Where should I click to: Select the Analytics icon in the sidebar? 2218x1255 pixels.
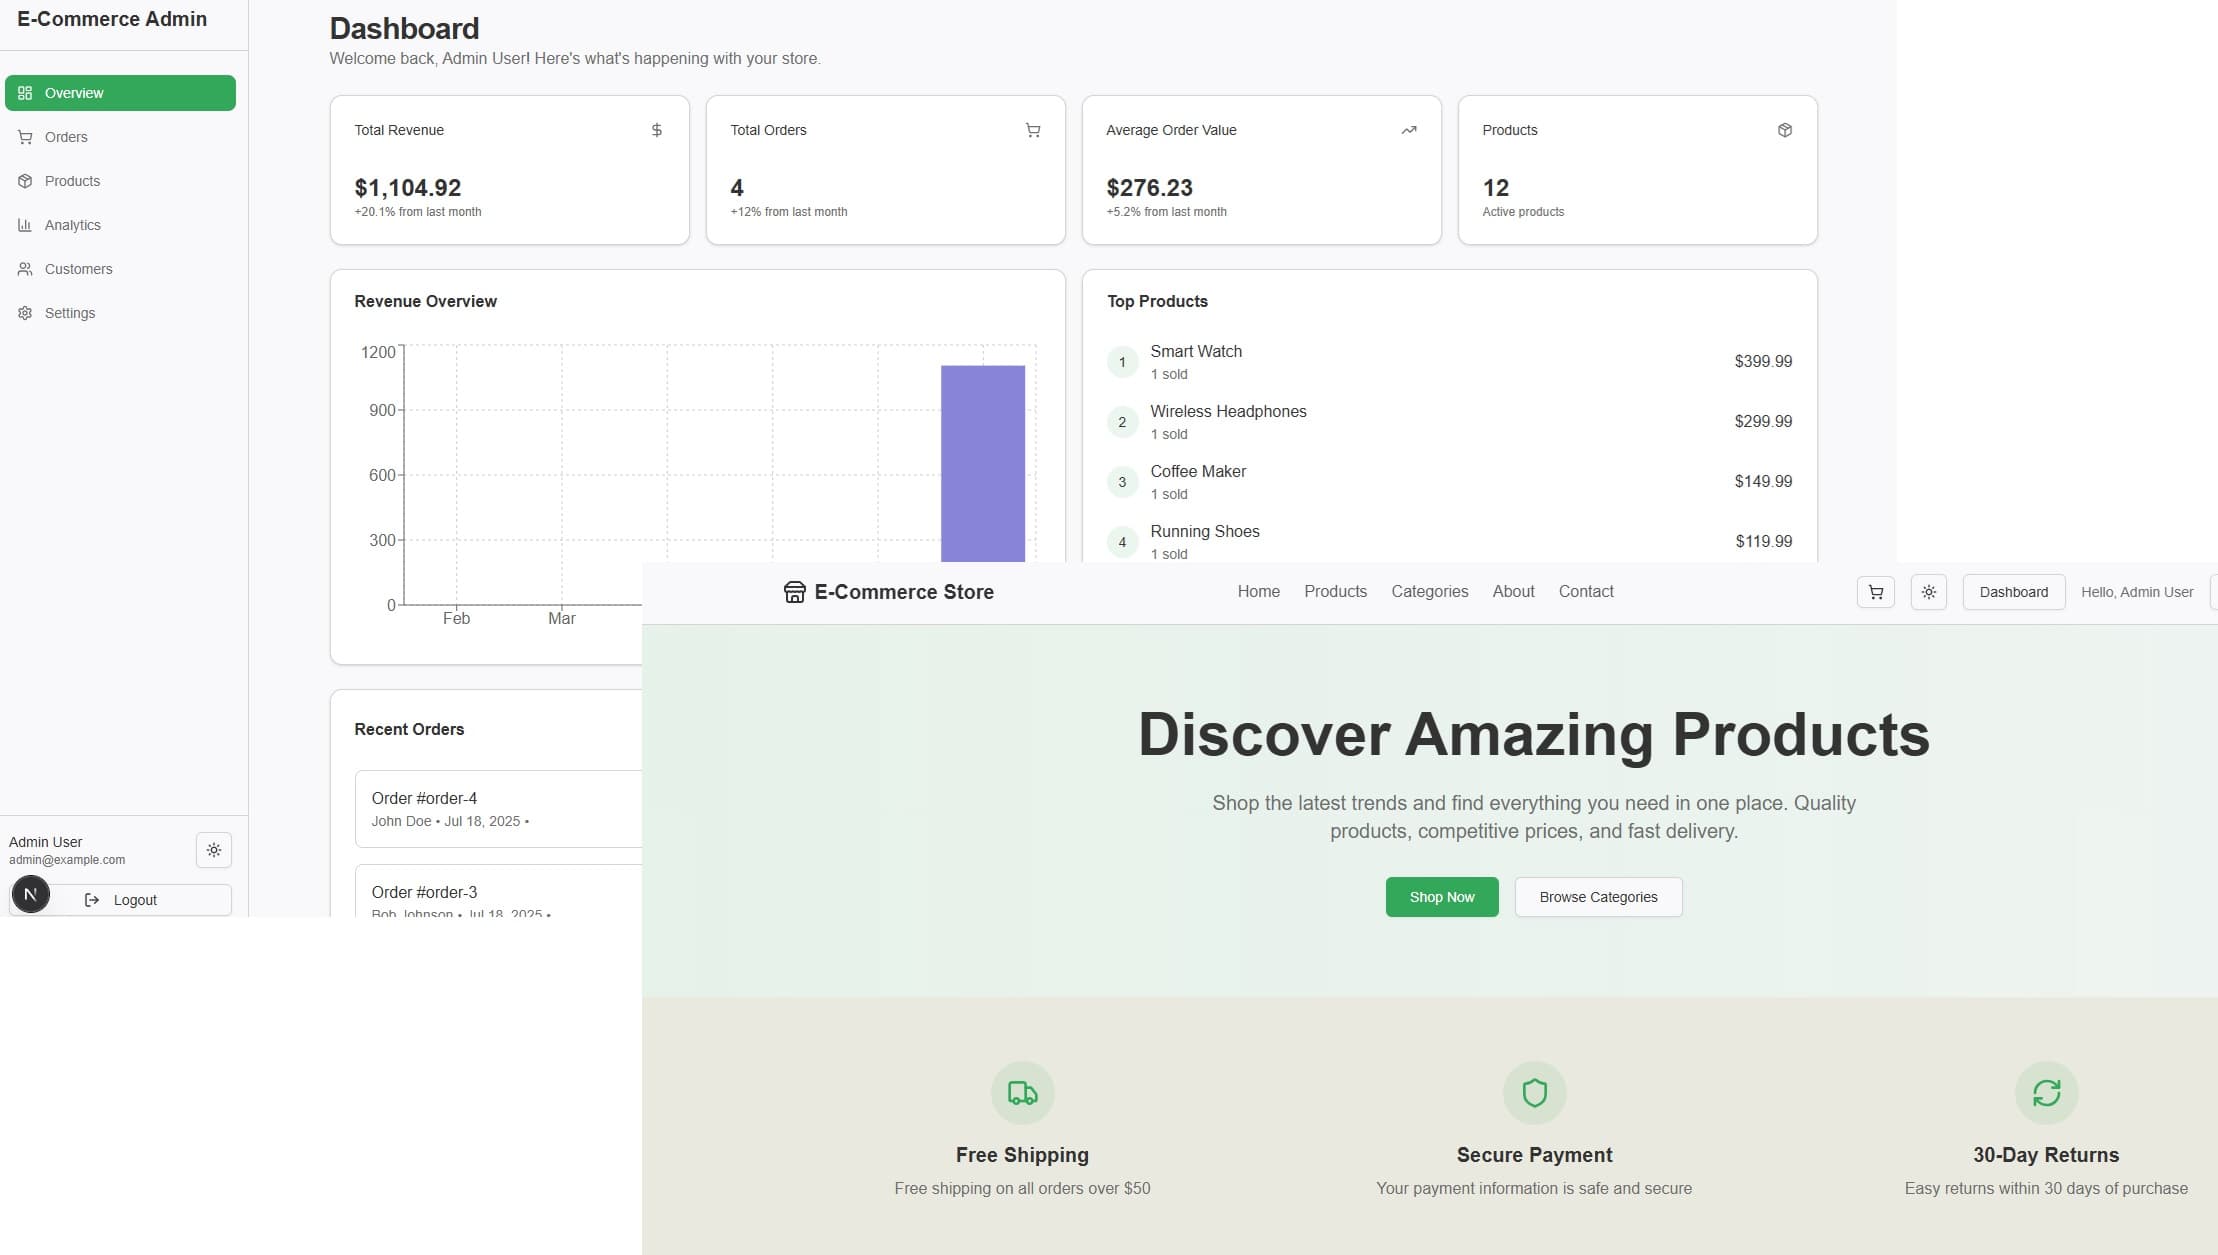(25, 224)
